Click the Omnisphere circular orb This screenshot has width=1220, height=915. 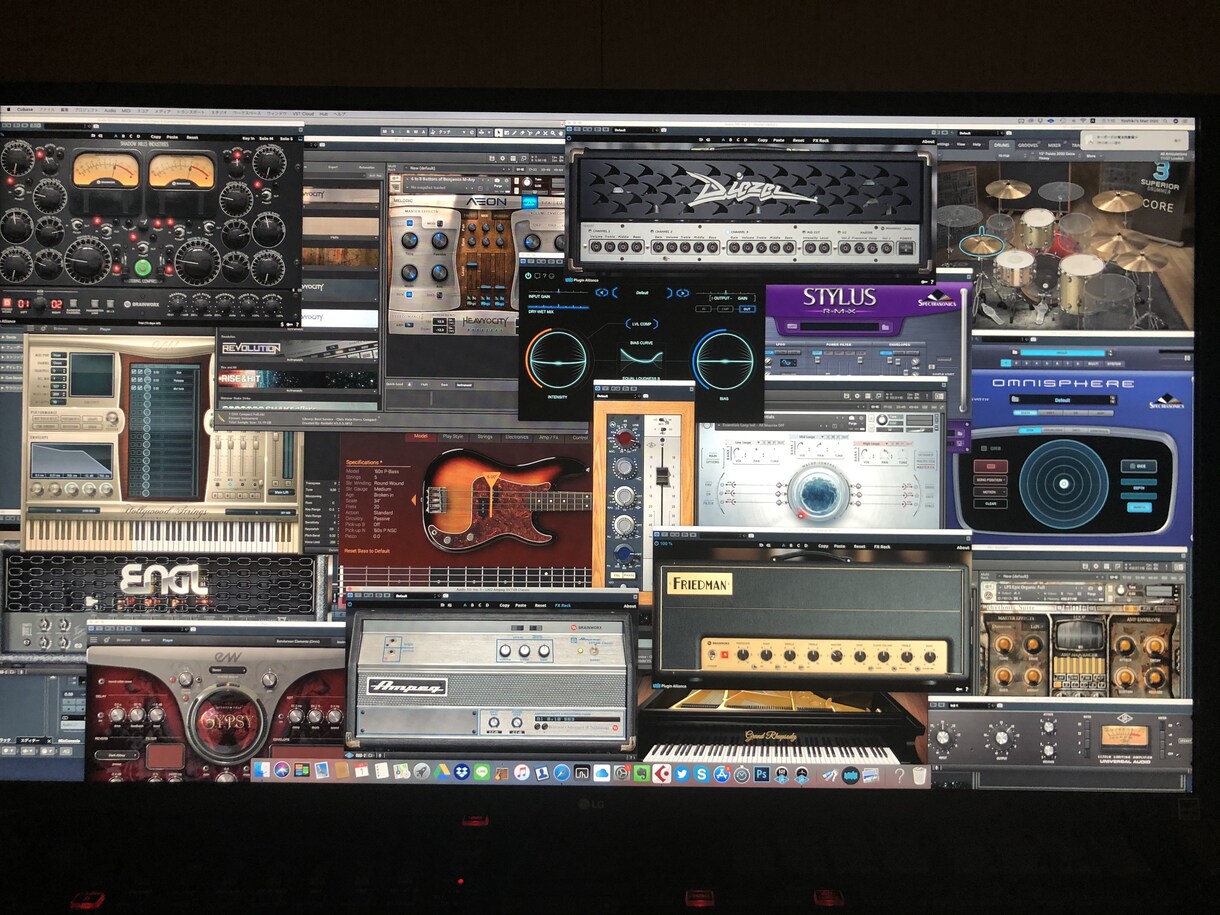tap(1063, 484)
